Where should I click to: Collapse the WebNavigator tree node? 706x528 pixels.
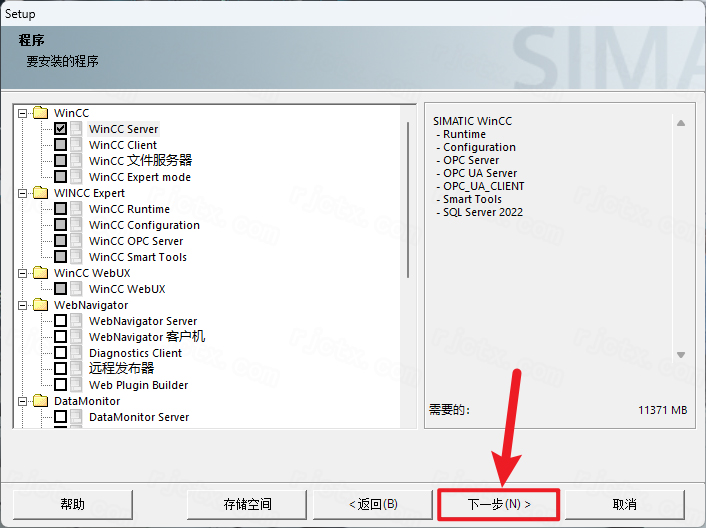pyautogui.click(x=23, y=305)
